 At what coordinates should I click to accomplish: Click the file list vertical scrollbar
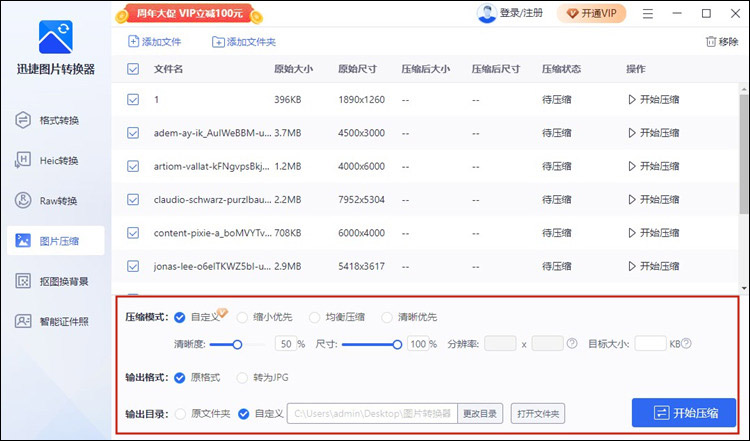click(744, 153)
